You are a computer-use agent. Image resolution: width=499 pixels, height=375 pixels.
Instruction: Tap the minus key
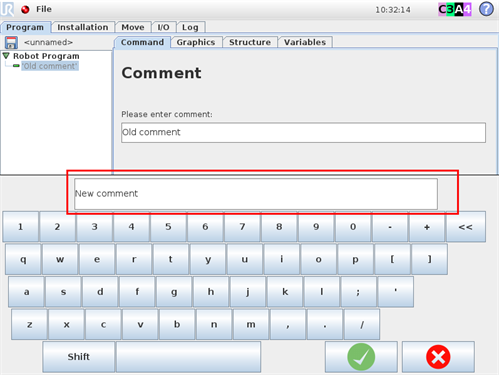(391, 227)
